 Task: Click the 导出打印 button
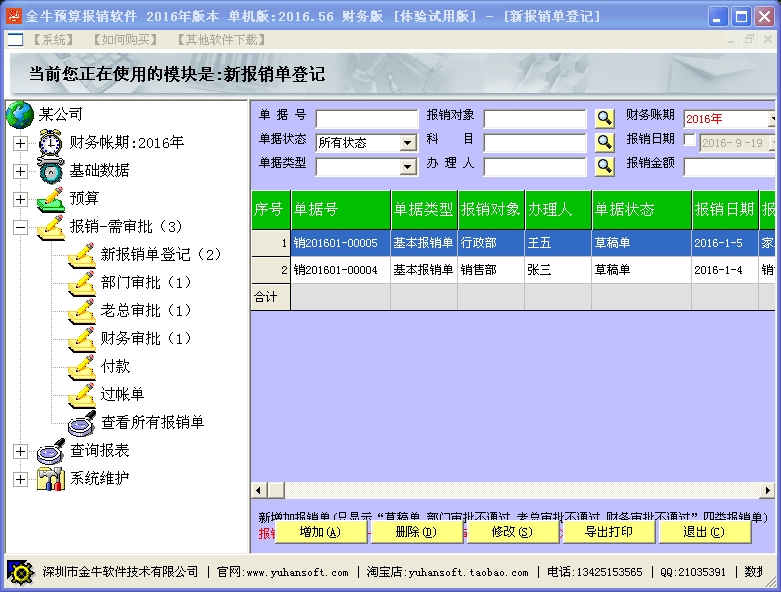click(x=608, y=532)
